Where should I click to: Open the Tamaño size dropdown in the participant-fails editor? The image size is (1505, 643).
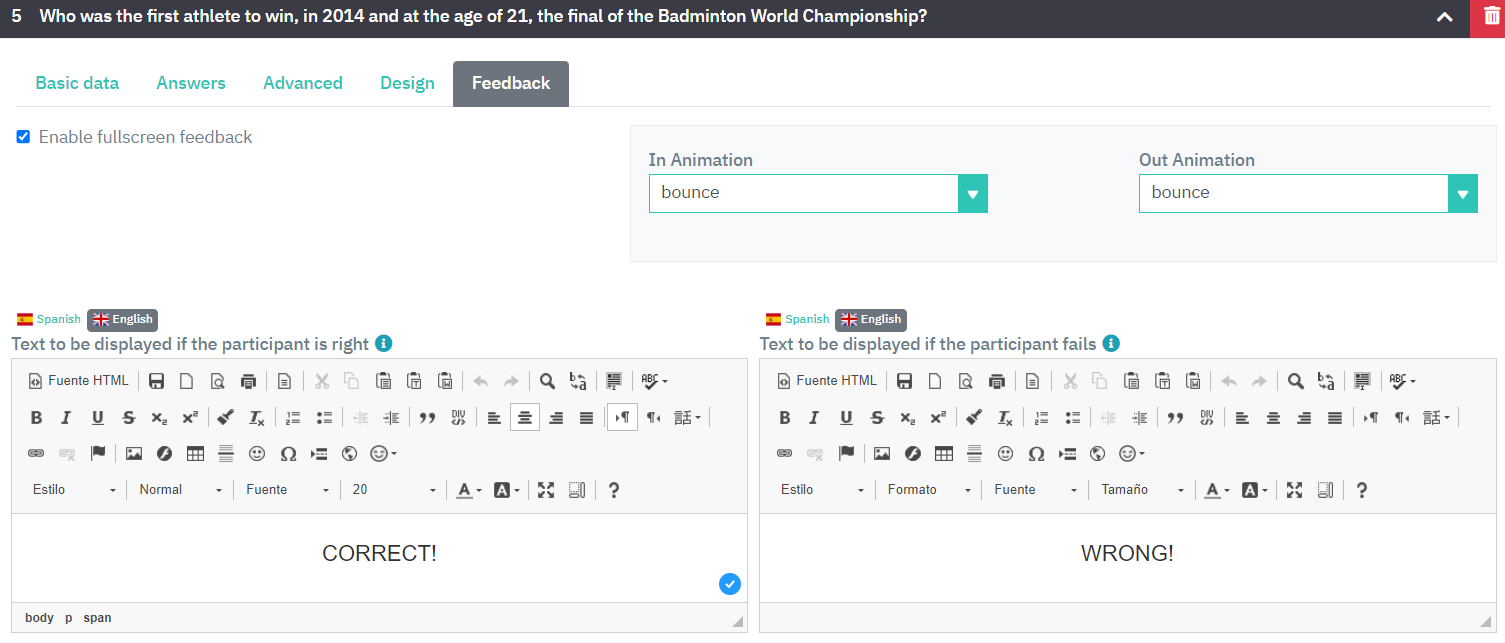(x=1142, y=490)
